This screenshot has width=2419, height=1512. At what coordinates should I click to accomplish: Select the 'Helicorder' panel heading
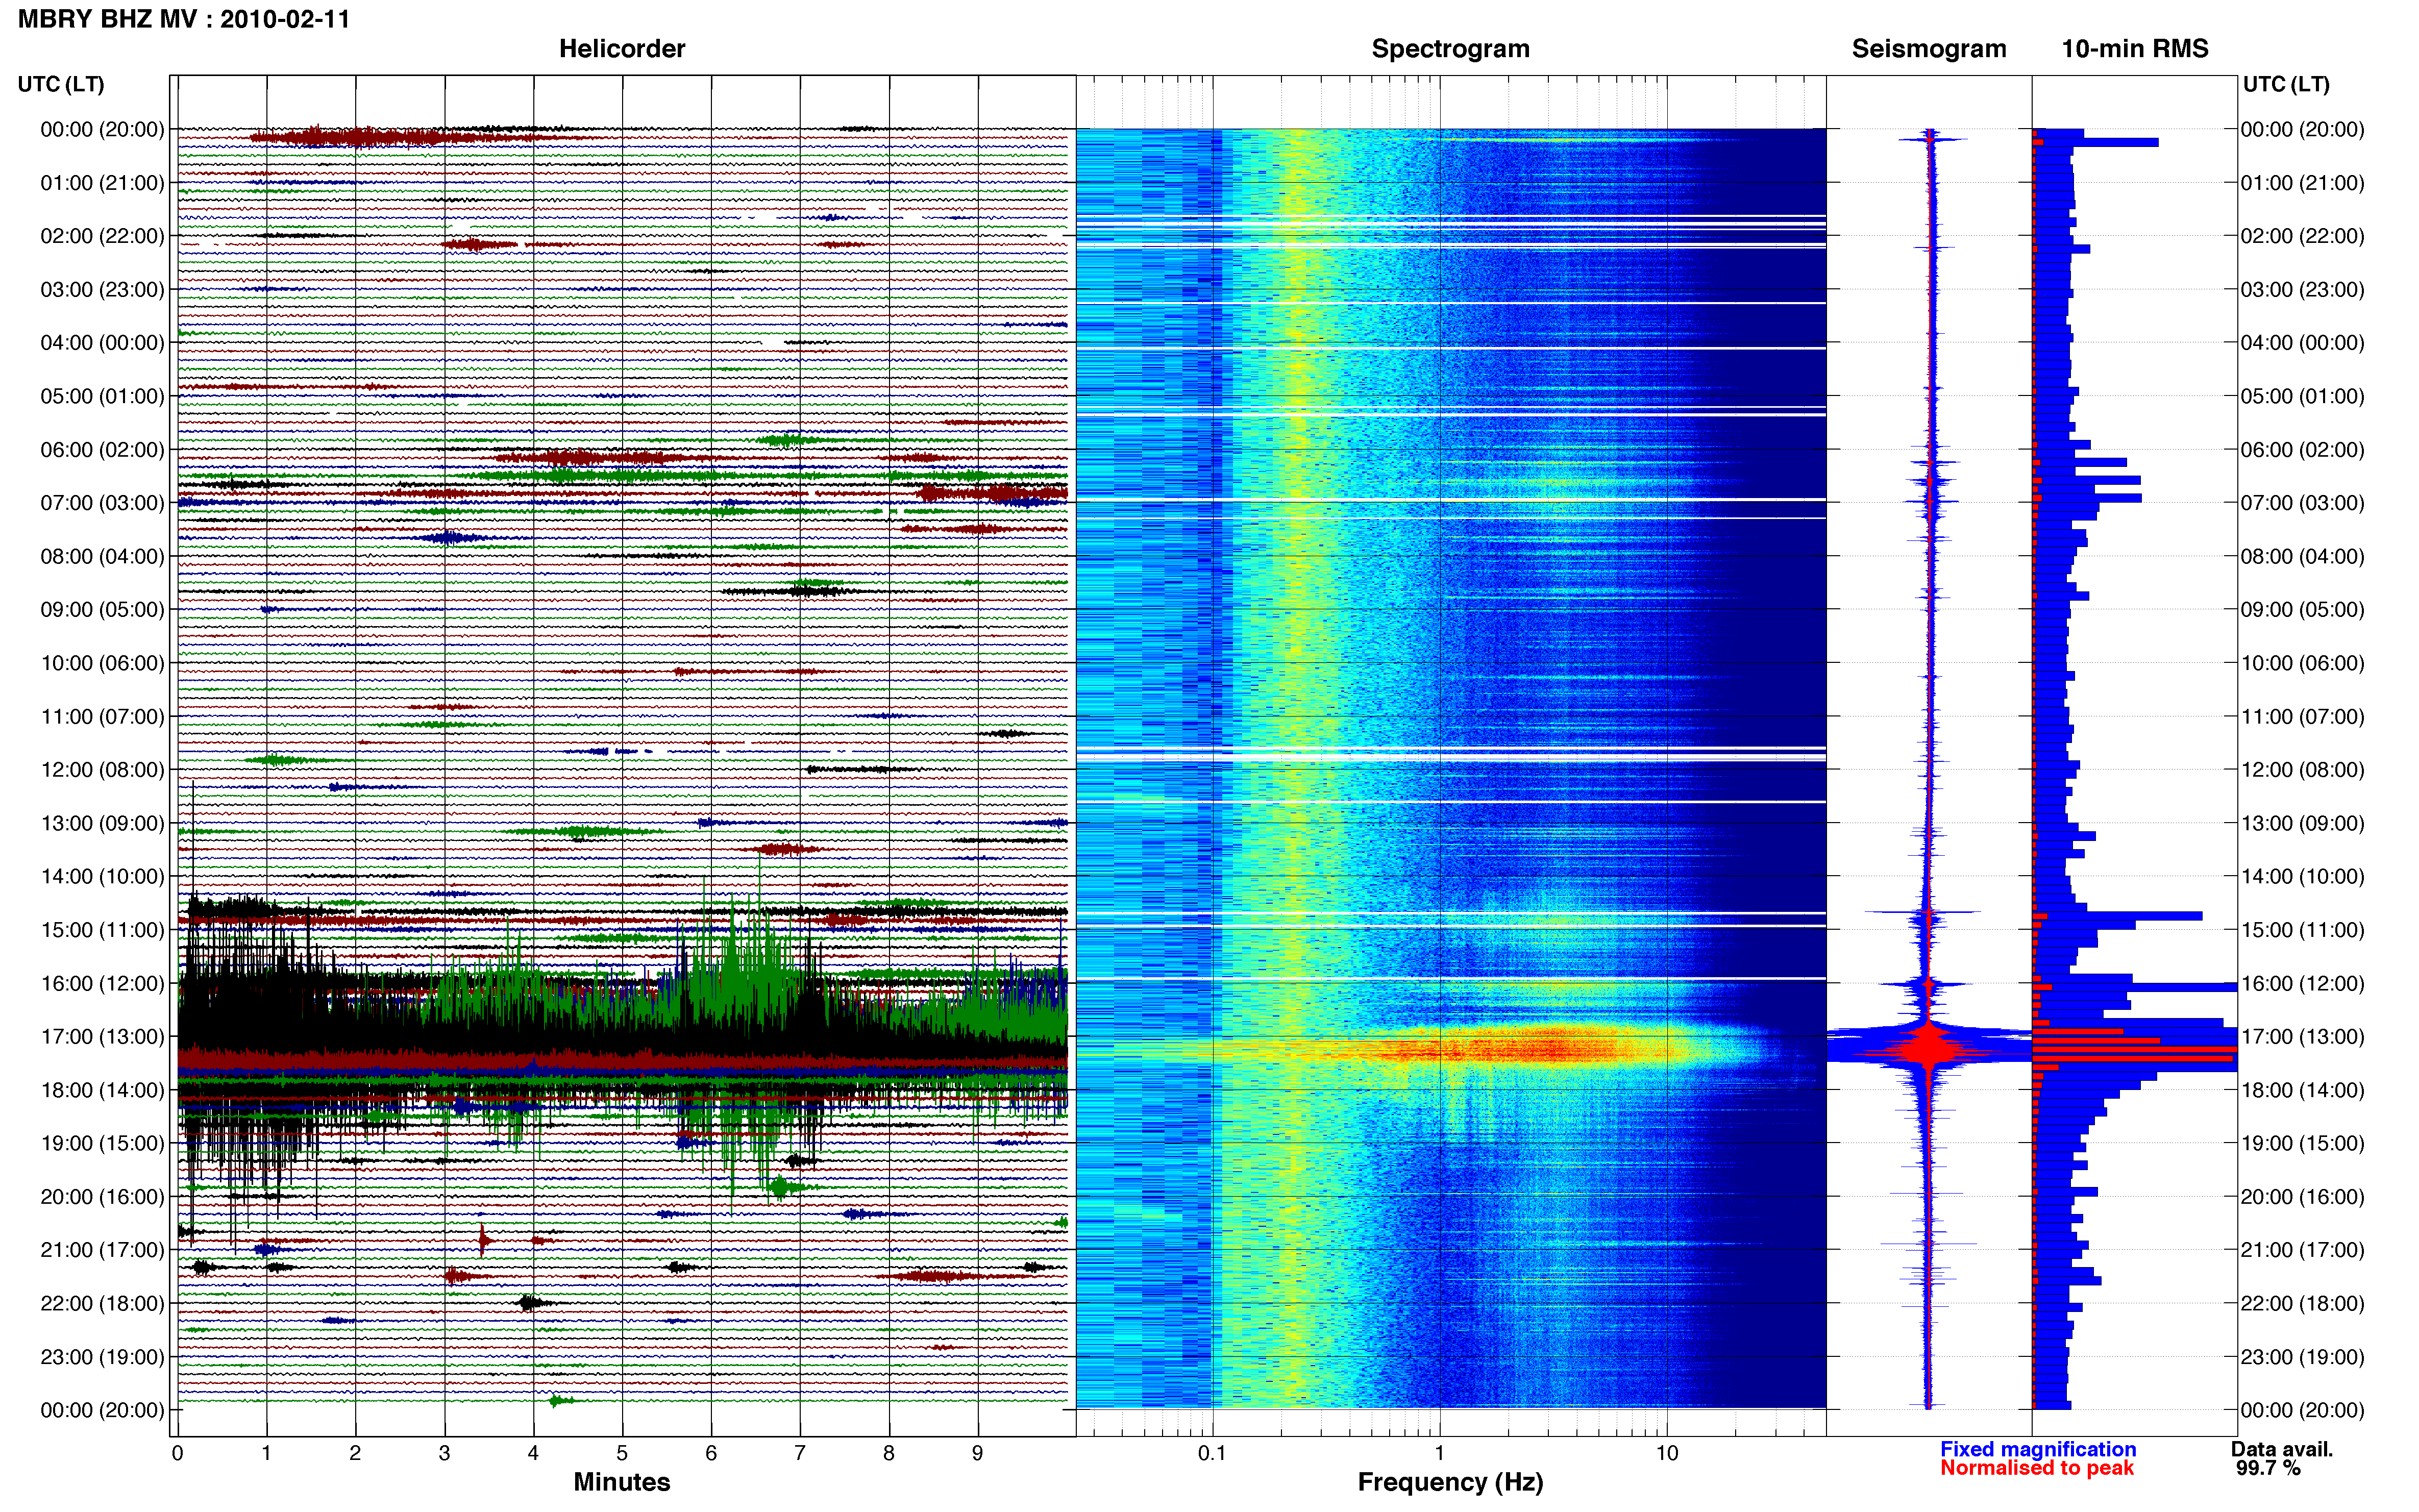[622, 49]
